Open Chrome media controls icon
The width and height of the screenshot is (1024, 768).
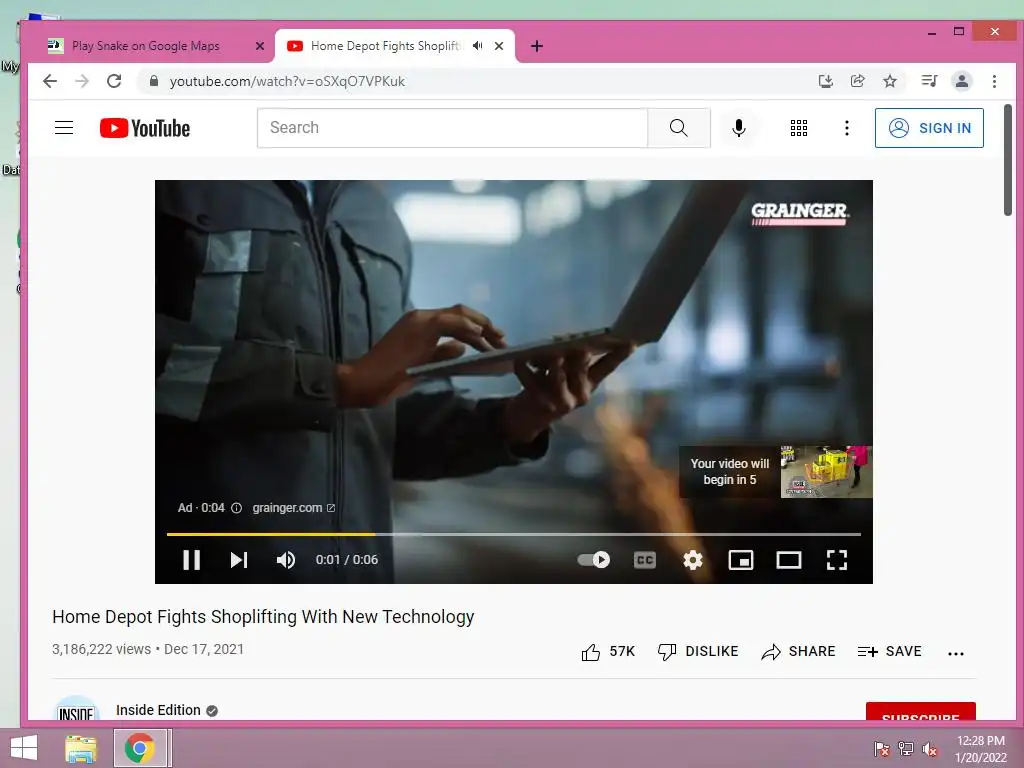click(929, 81)
